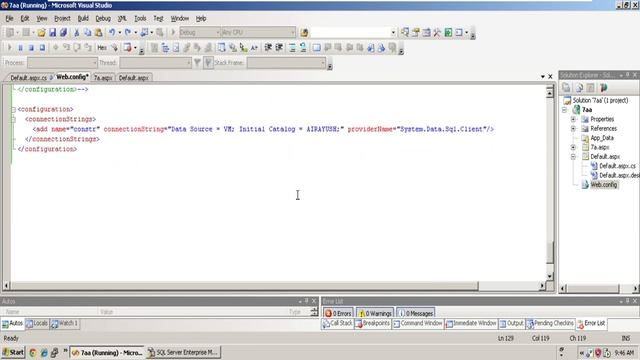Switch to the 7a.aspx editor tab
640x360 pixels.
click(x=103, y=78)
